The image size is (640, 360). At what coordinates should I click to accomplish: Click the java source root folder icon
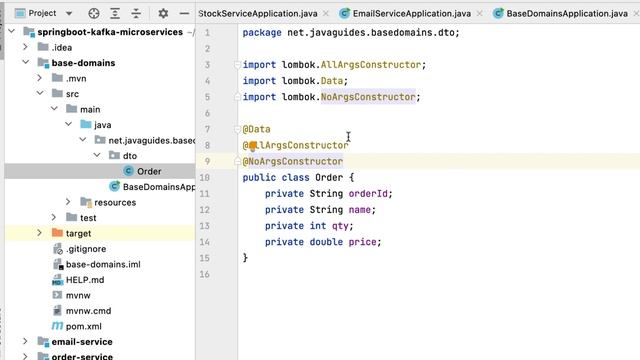[x=86, y=124]
